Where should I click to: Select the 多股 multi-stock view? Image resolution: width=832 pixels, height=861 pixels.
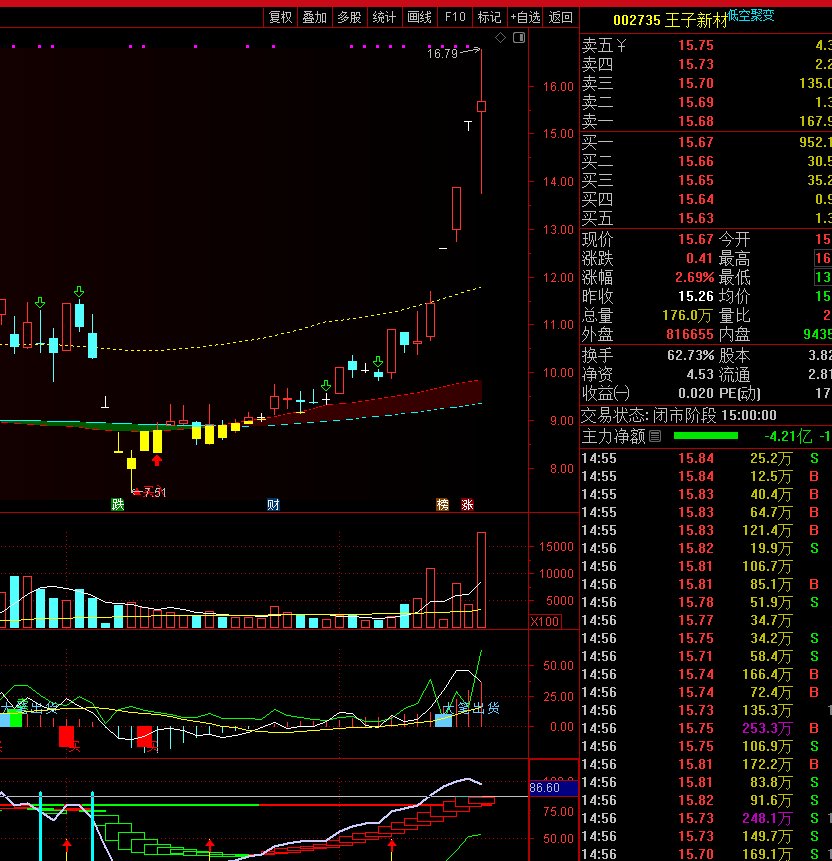point(349,17)
